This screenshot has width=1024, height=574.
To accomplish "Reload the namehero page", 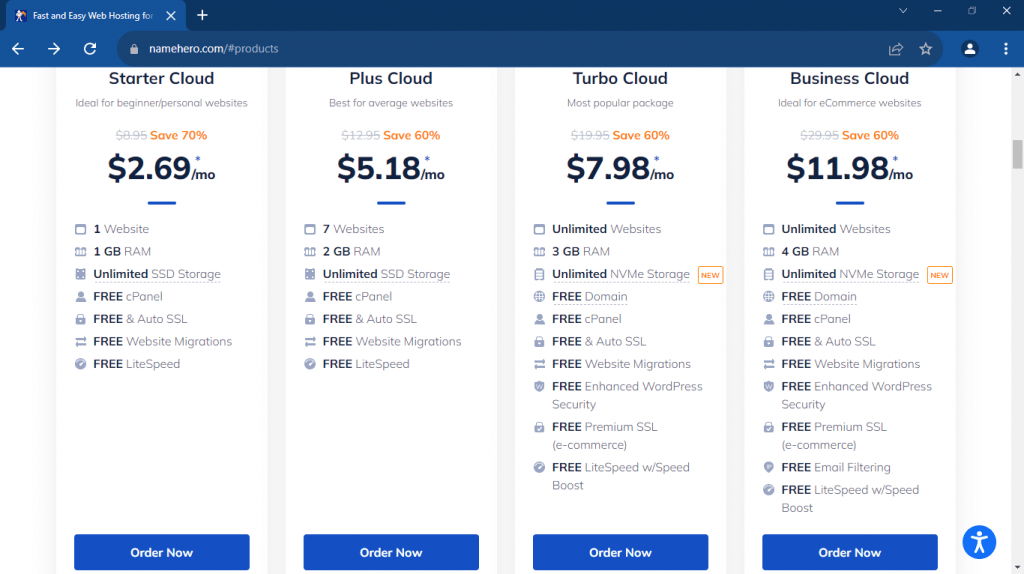I will tap(90, 48).
